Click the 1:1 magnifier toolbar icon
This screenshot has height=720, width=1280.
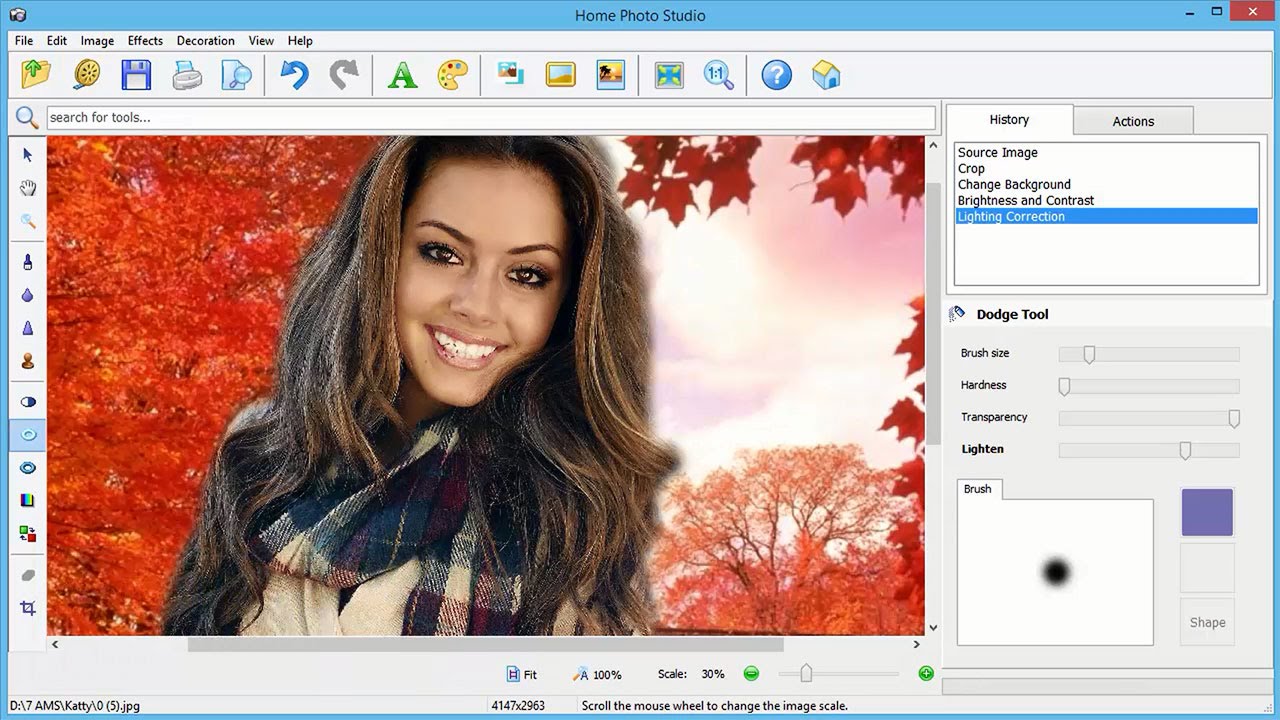719,75
